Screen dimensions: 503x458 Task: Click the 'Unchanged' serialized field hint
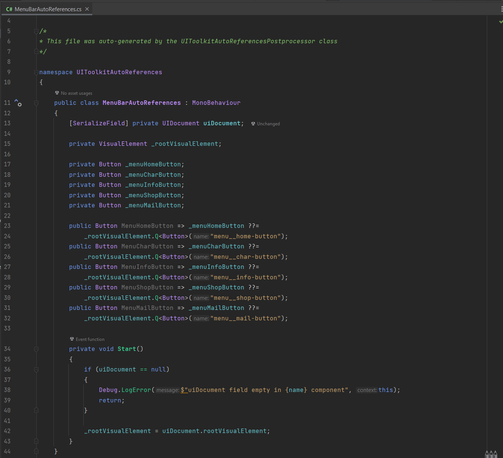point(268,124)
